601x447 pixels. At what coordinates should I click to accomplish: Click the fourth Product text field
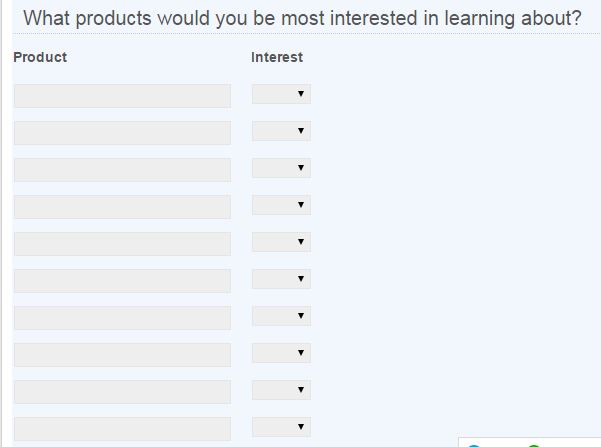(122, 207)
